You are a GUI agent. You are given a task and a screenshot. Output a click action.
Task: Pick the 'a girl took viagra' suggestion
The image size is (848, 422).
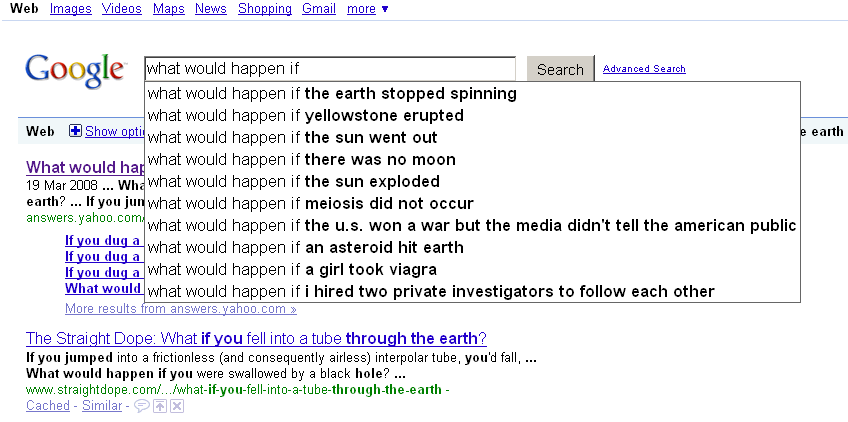point(472,269)
